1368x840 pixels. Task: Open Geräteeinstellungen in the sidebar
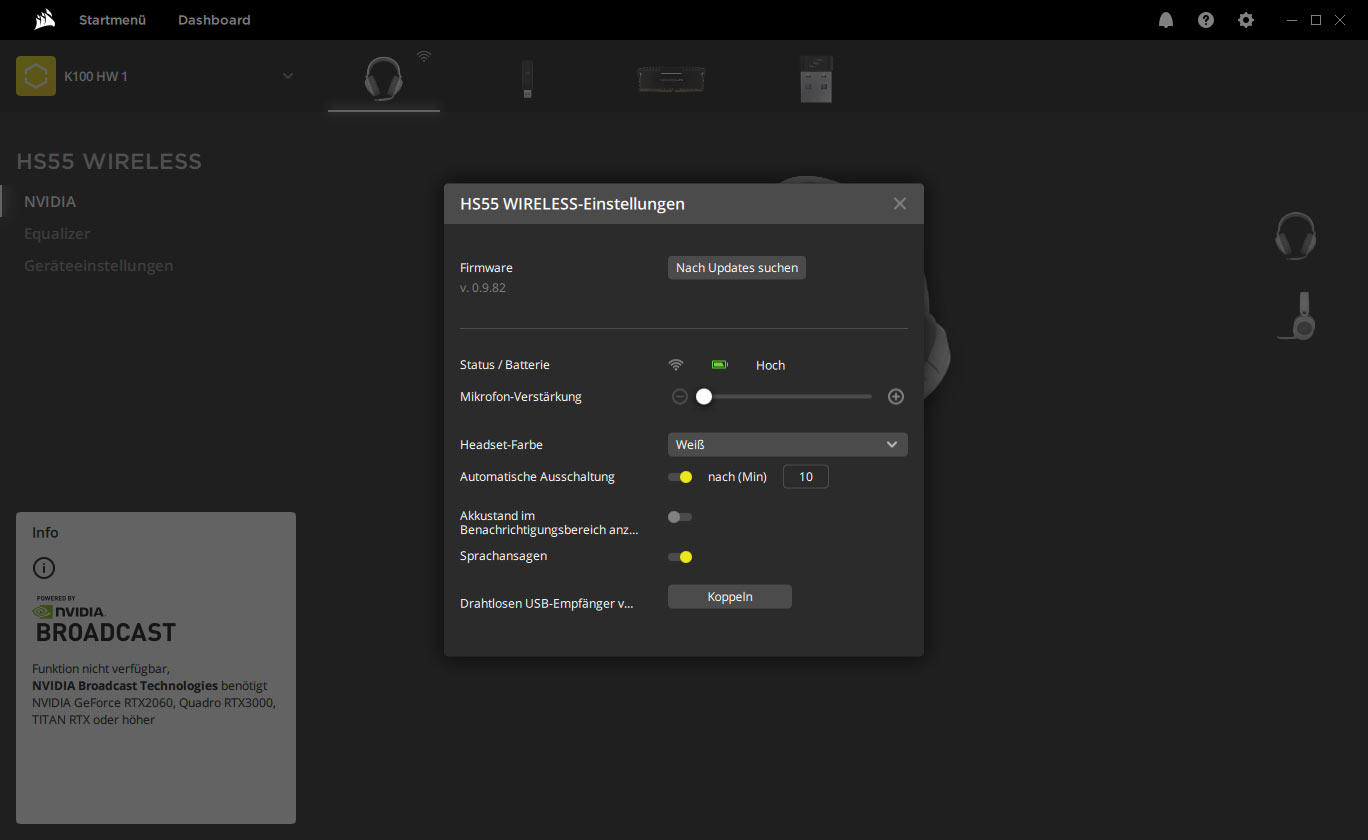coord(99,266)
